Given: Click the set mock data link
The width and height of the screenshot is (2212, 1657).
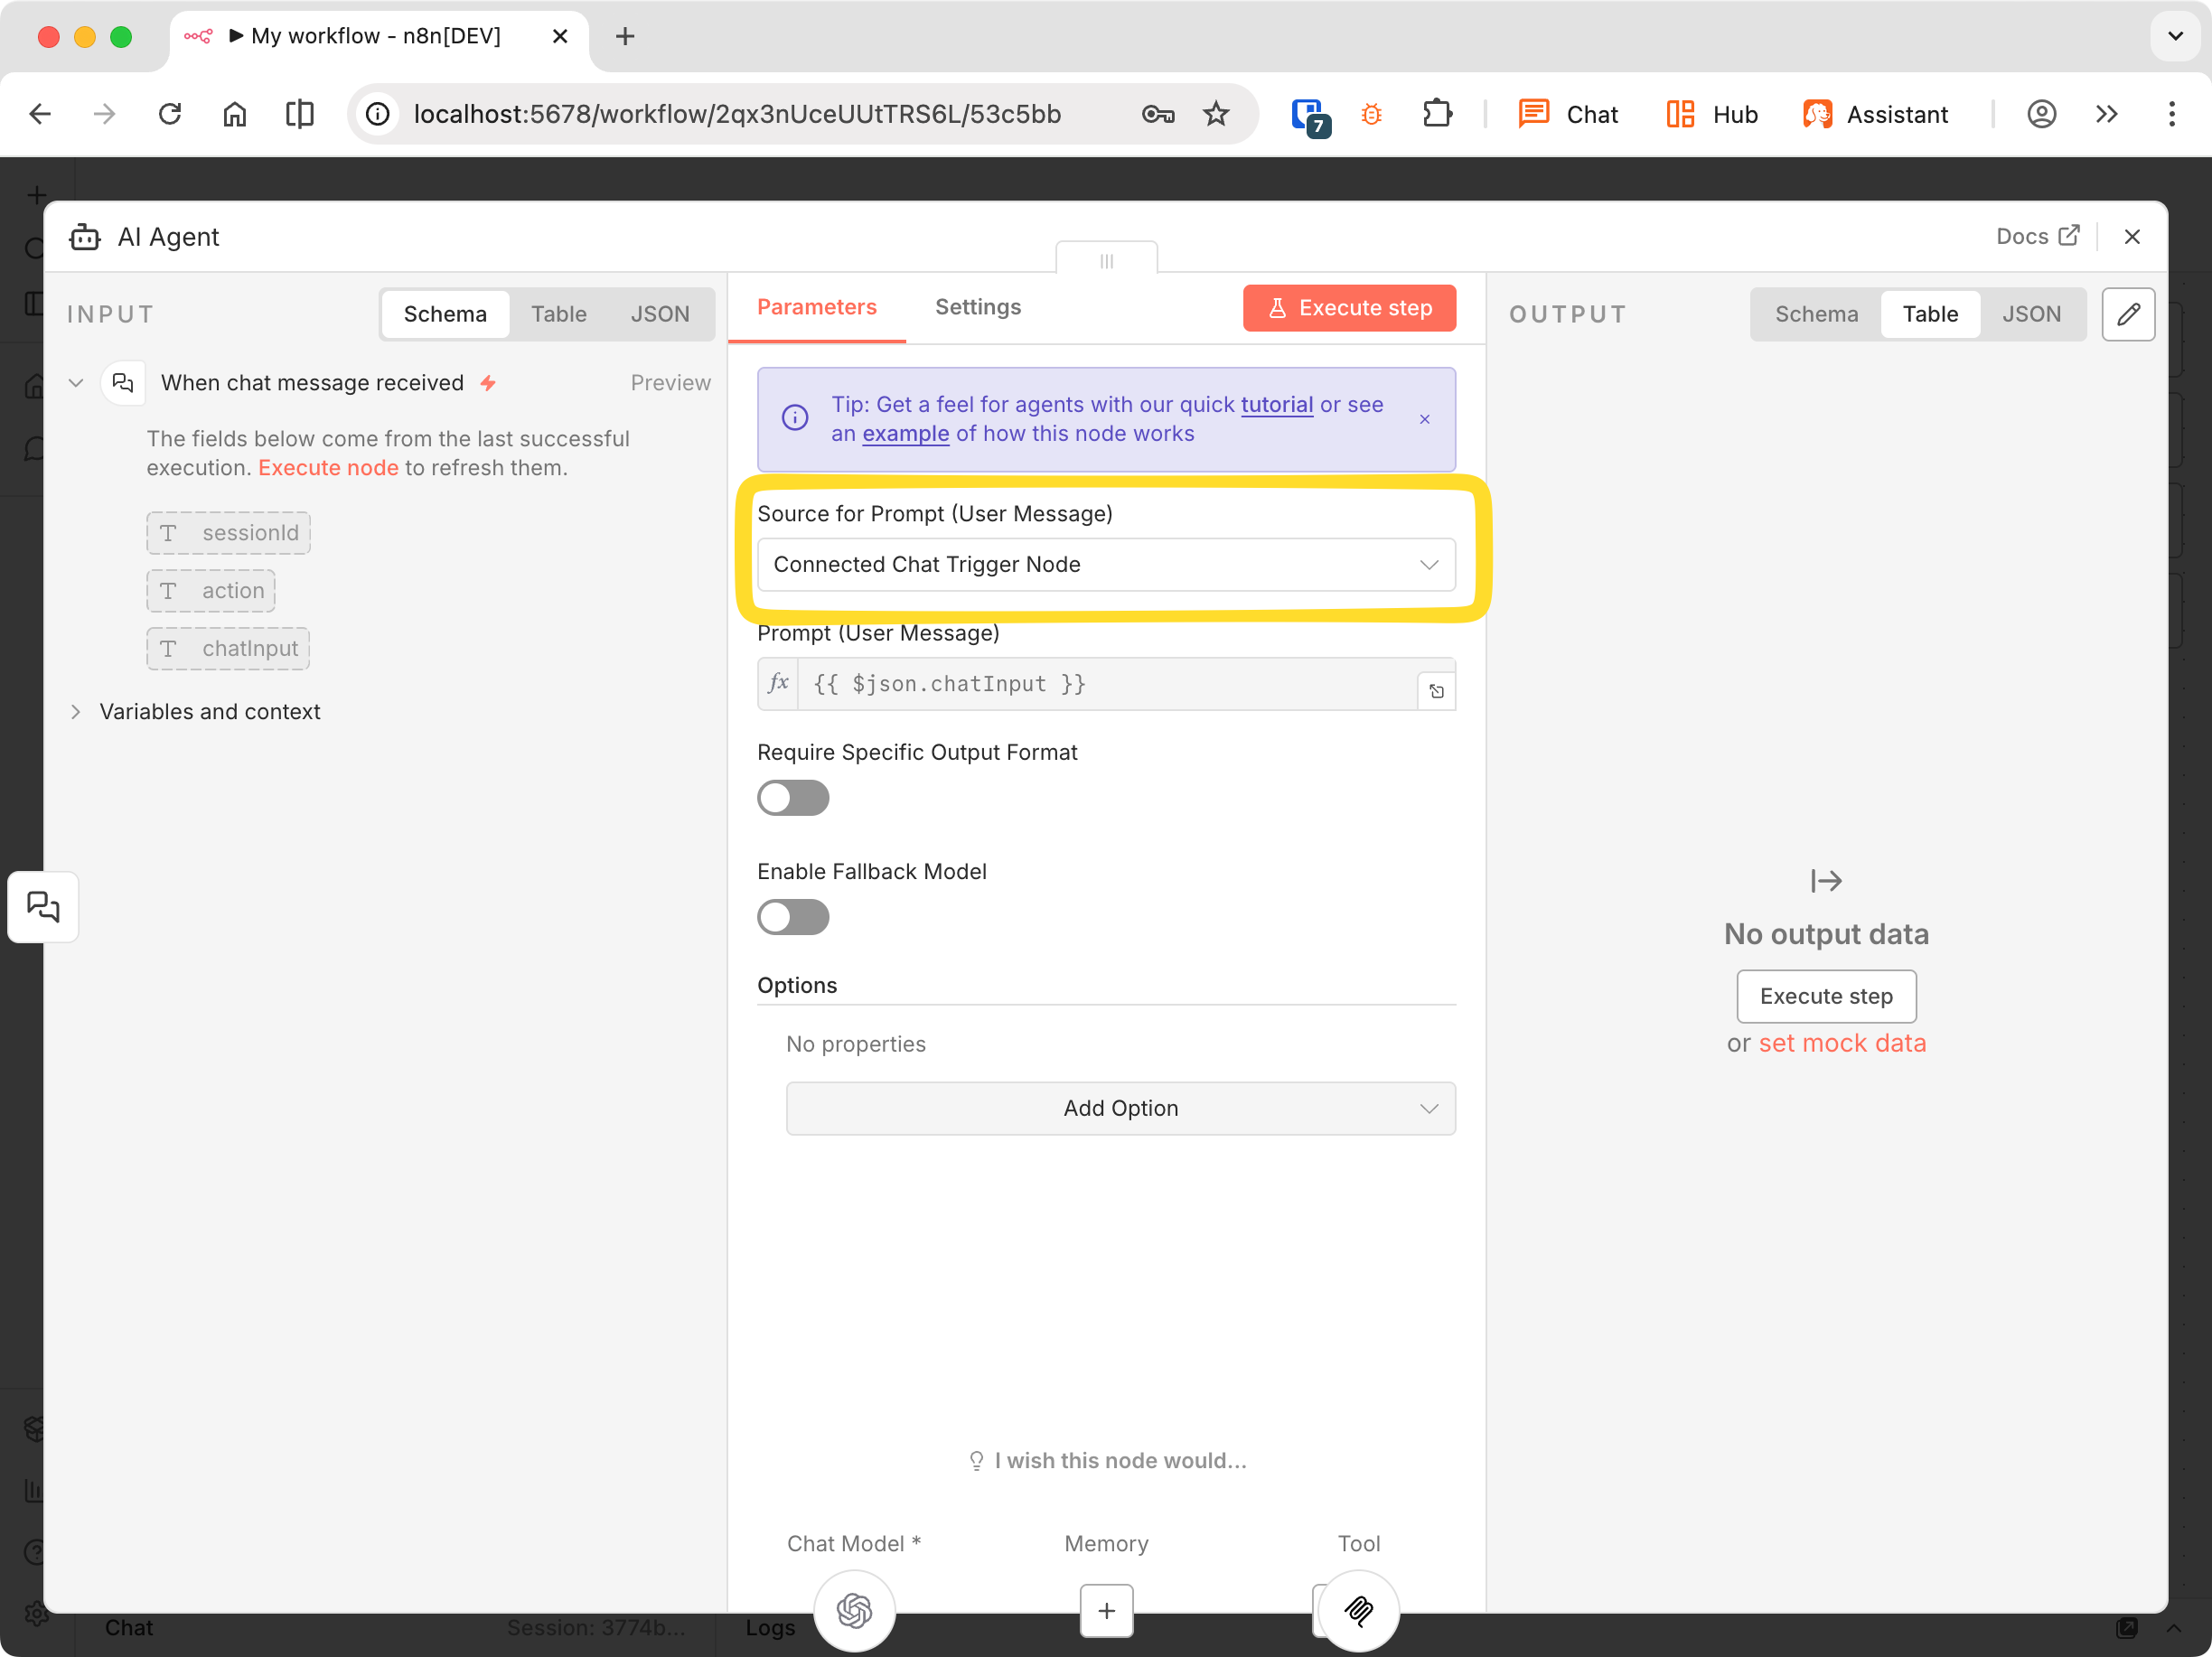Looking at the screenshot, I should click(1843, 1043).
